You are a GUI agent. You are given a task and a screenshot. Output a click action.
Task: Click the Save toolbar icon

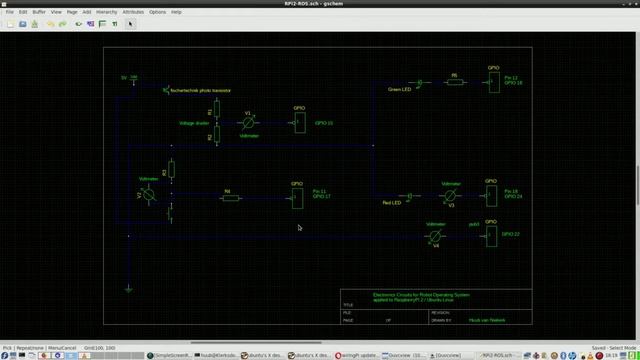(x=35, y=24)
